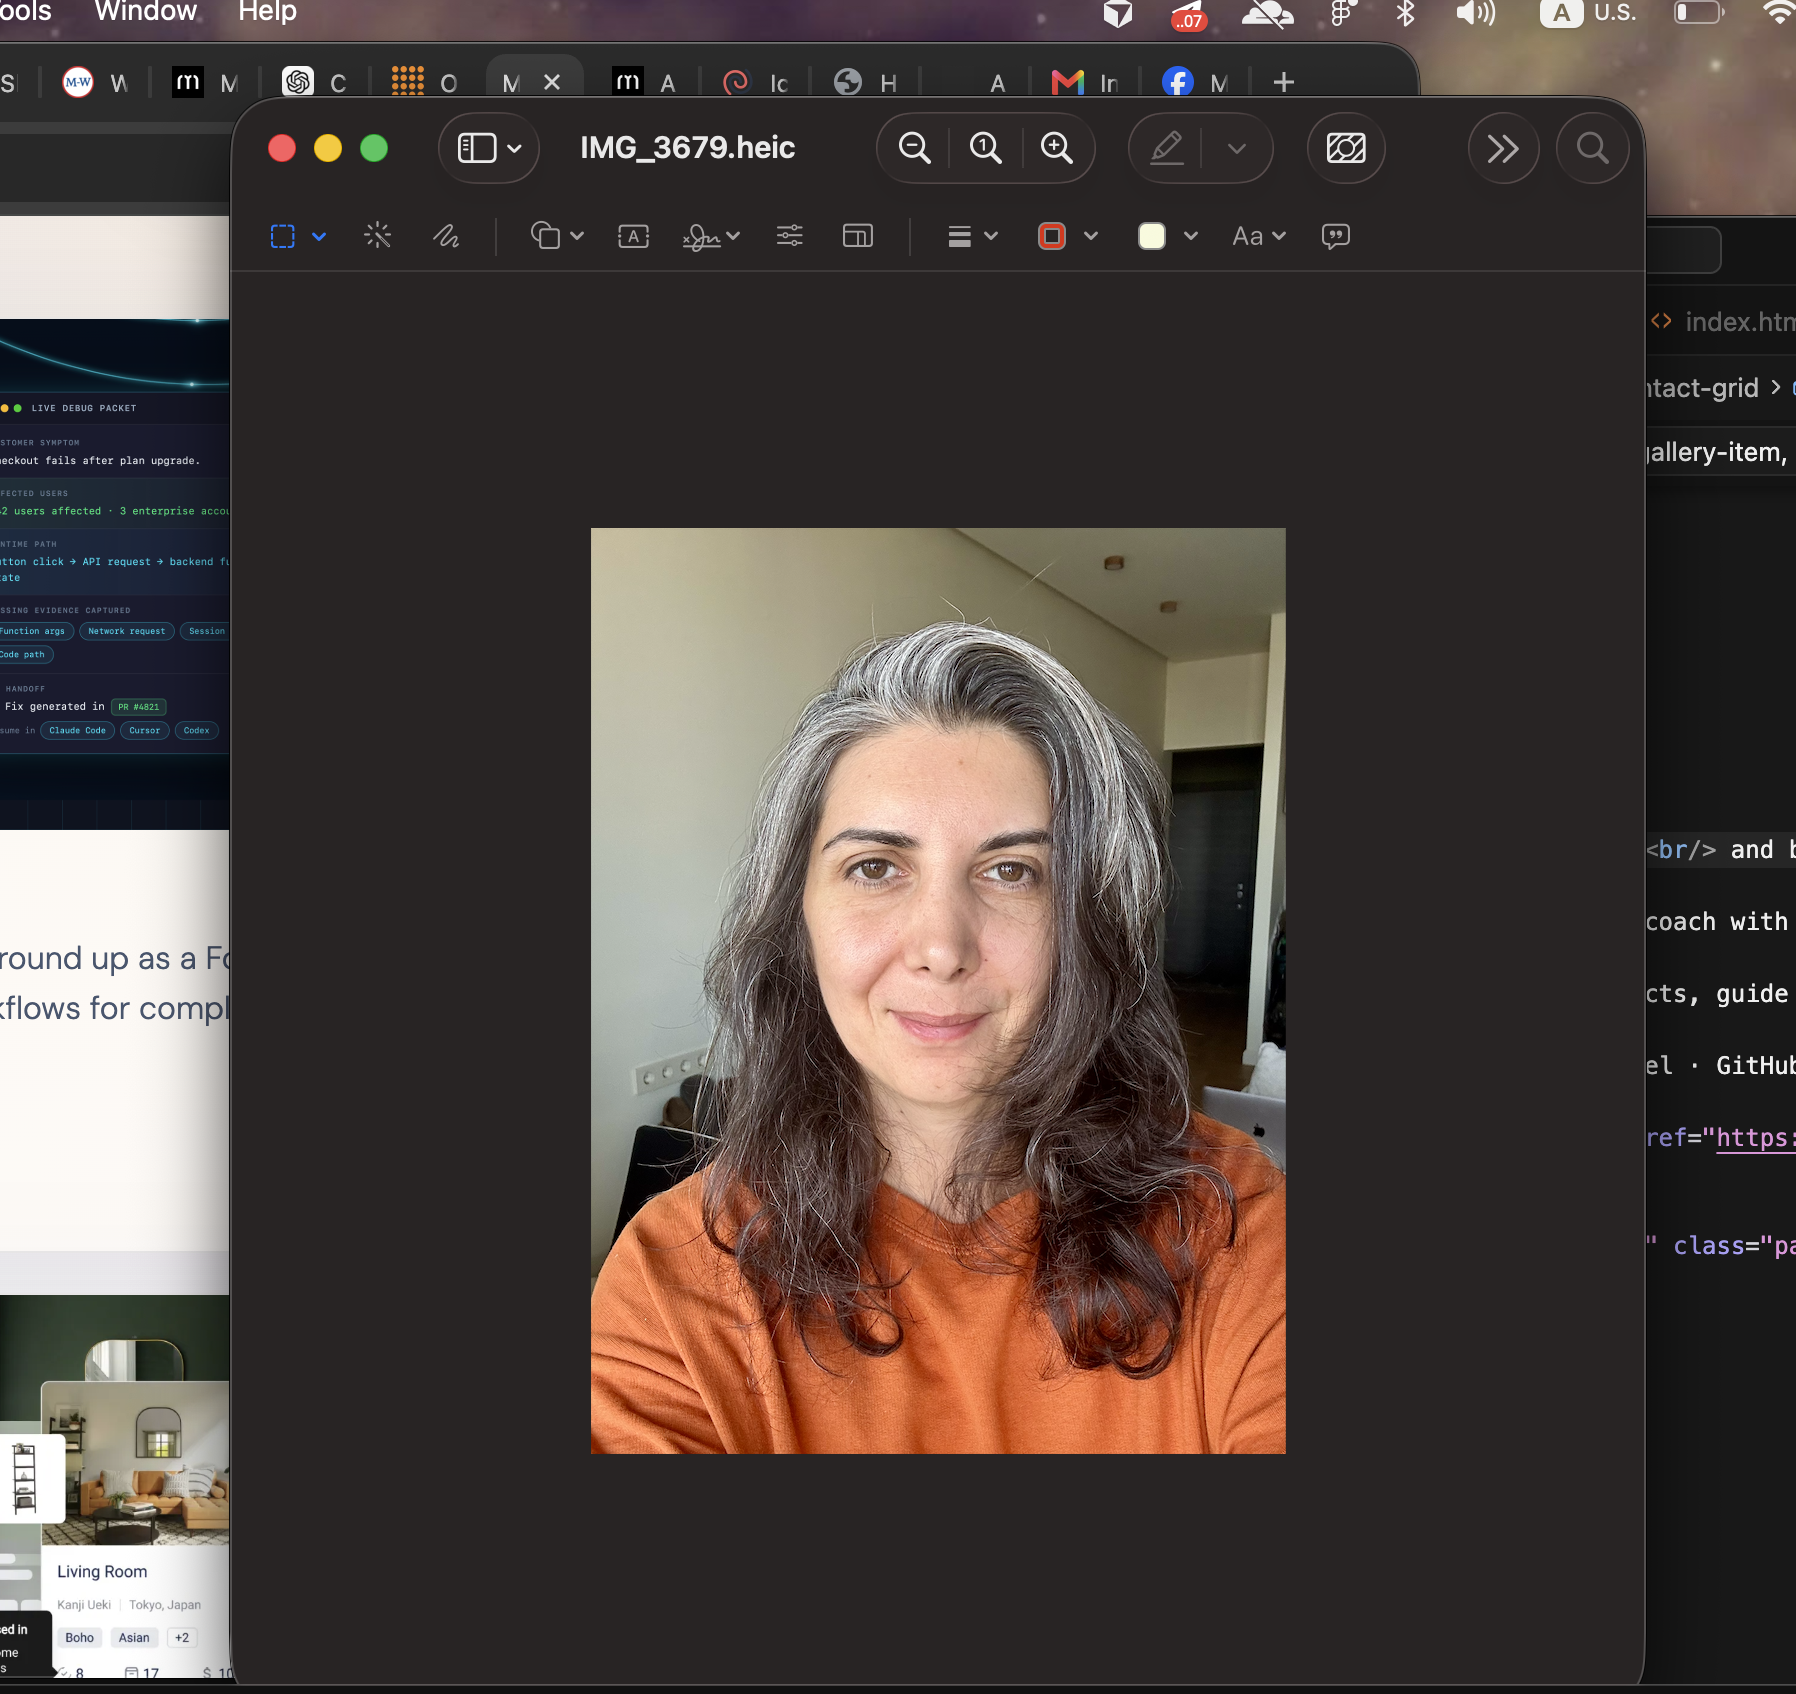Viewport: 1796px width, 1694px height.
Task: Add a speech bubble annotation
Action: click(x=1335, y=236)
